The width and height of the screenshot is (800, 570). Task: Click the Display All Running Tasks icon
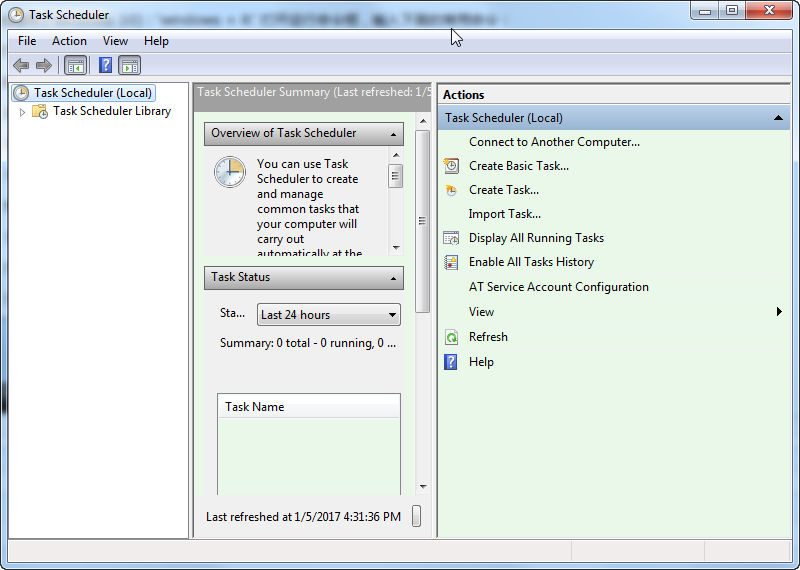(x=451, y=238)
